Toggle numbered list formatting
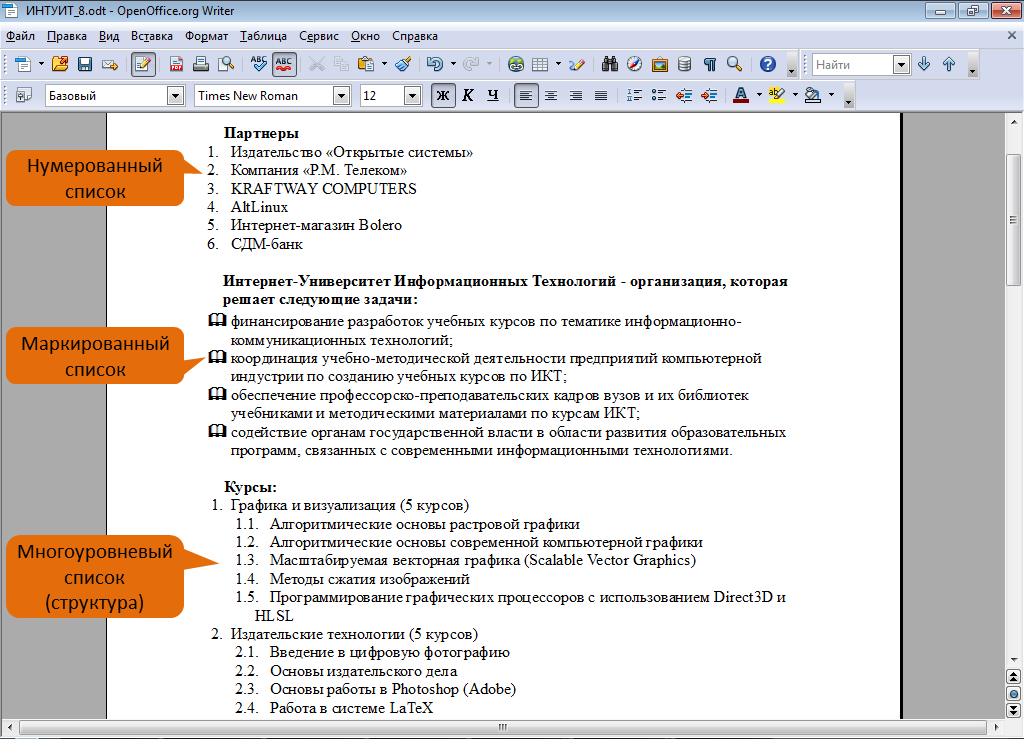The image size is (1024, 739). (634, 95)
